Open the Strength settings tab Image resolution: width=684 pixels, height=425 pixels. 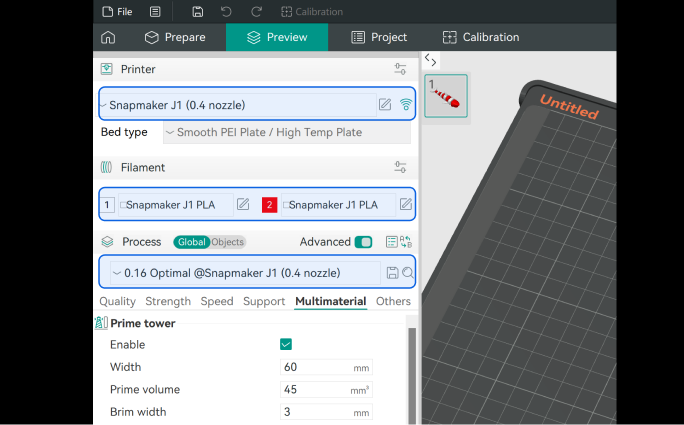pos(168,302)
